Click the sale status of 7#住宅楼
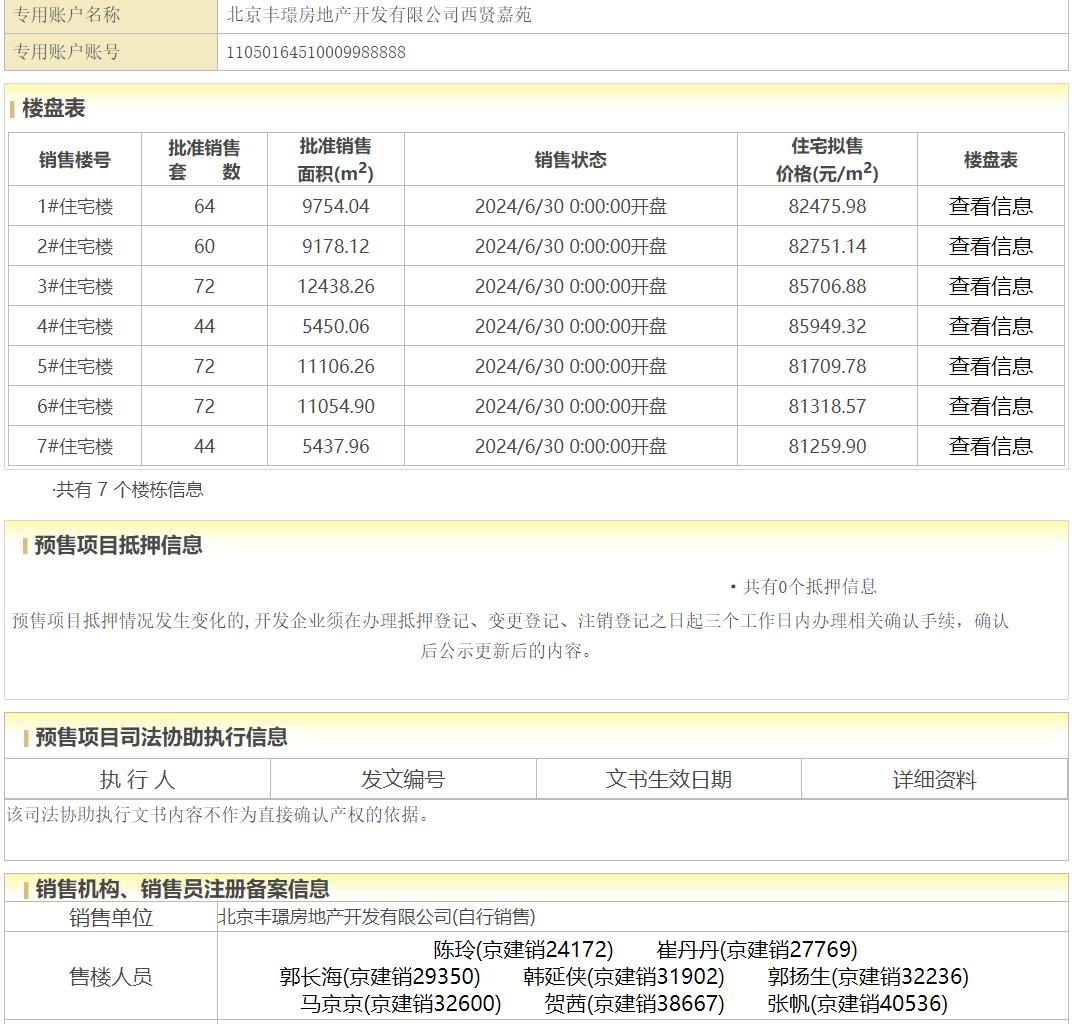 tap(571, 447)
